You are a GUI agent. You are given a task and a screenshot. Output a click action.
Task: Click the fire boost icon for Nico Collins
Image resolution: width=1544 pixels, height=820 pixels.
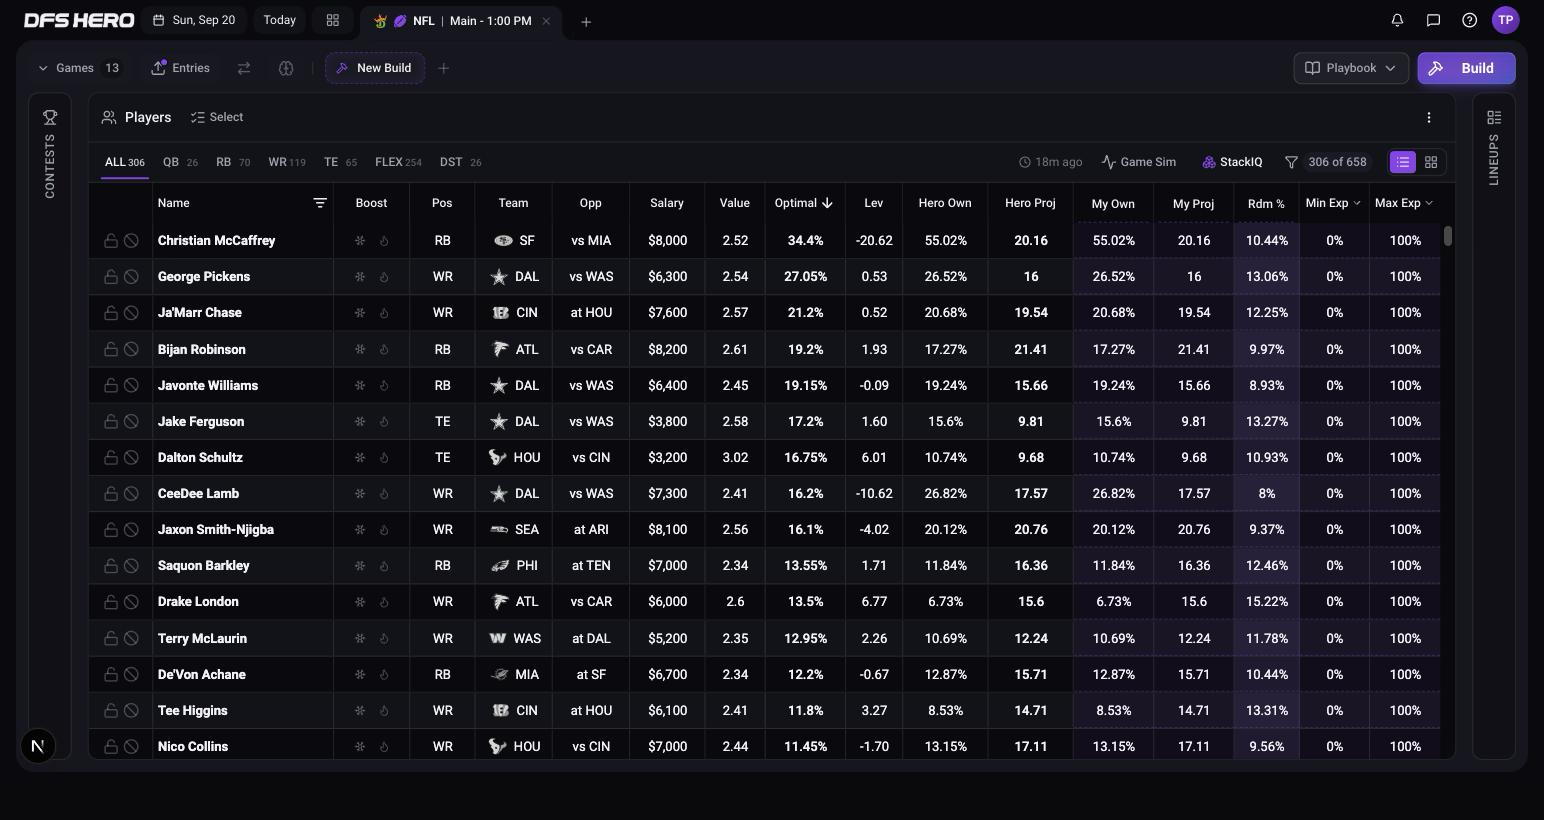tap(384, 746)
